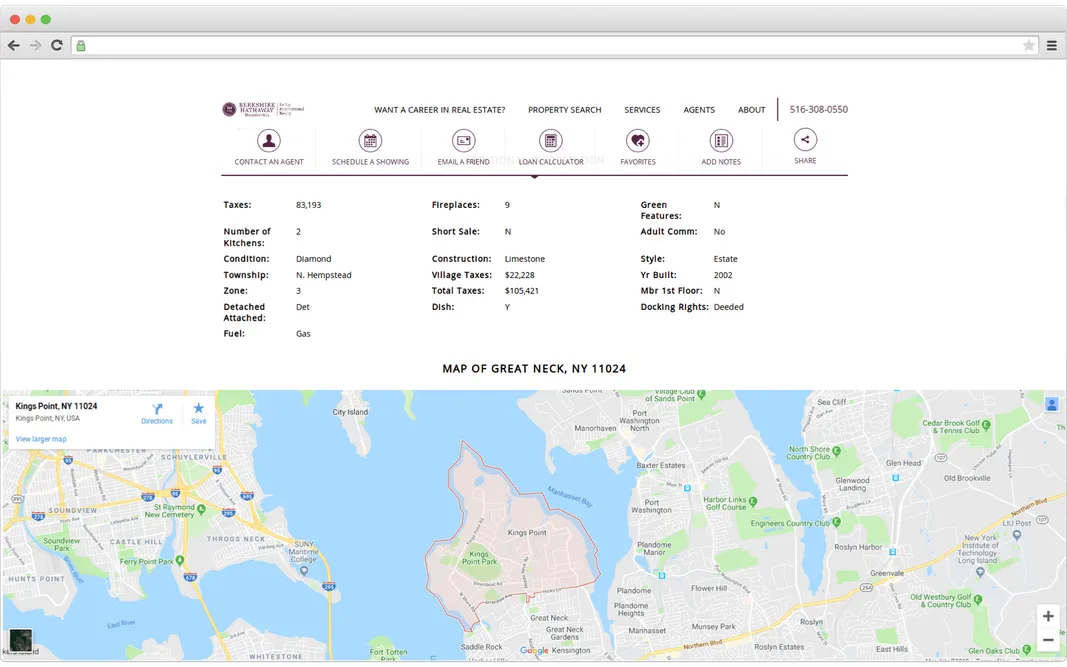The width and height of the screenshot is (1067, 667).
Task: Open Schedule a Showing
Action: 370,140
